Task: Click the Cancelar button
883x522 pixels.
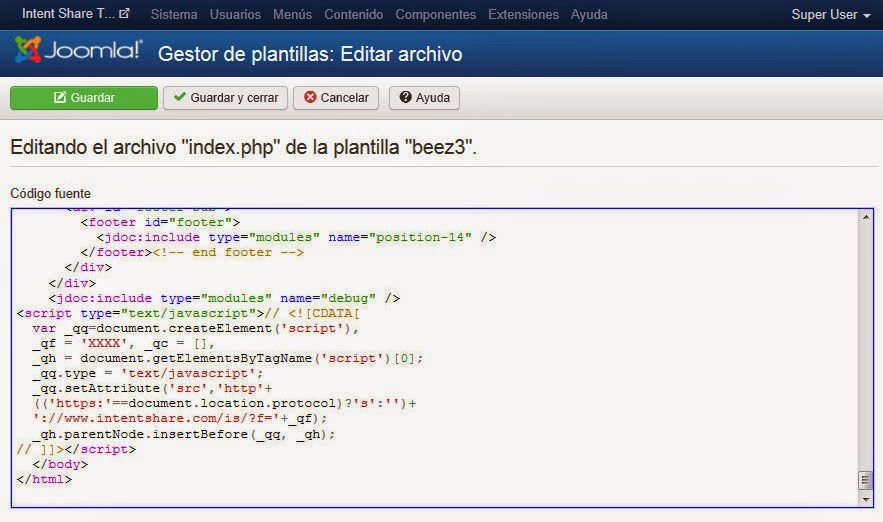Action: coord(336,97)
